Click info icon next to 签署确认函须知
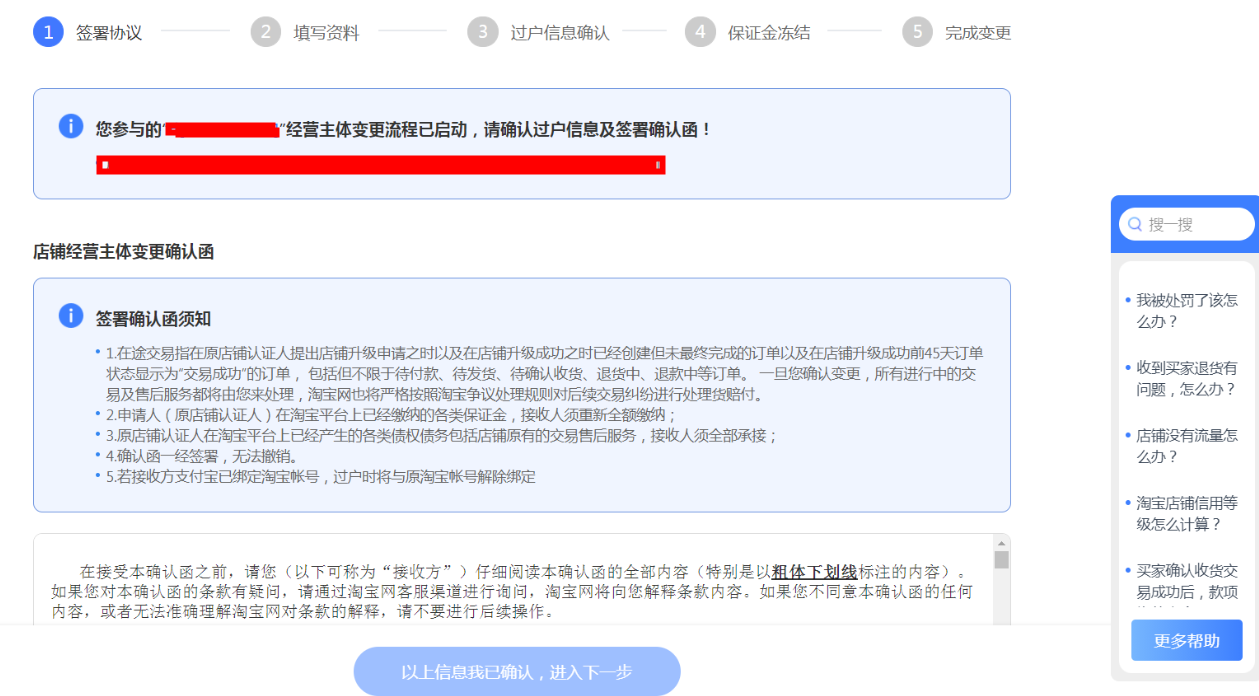 71,316
